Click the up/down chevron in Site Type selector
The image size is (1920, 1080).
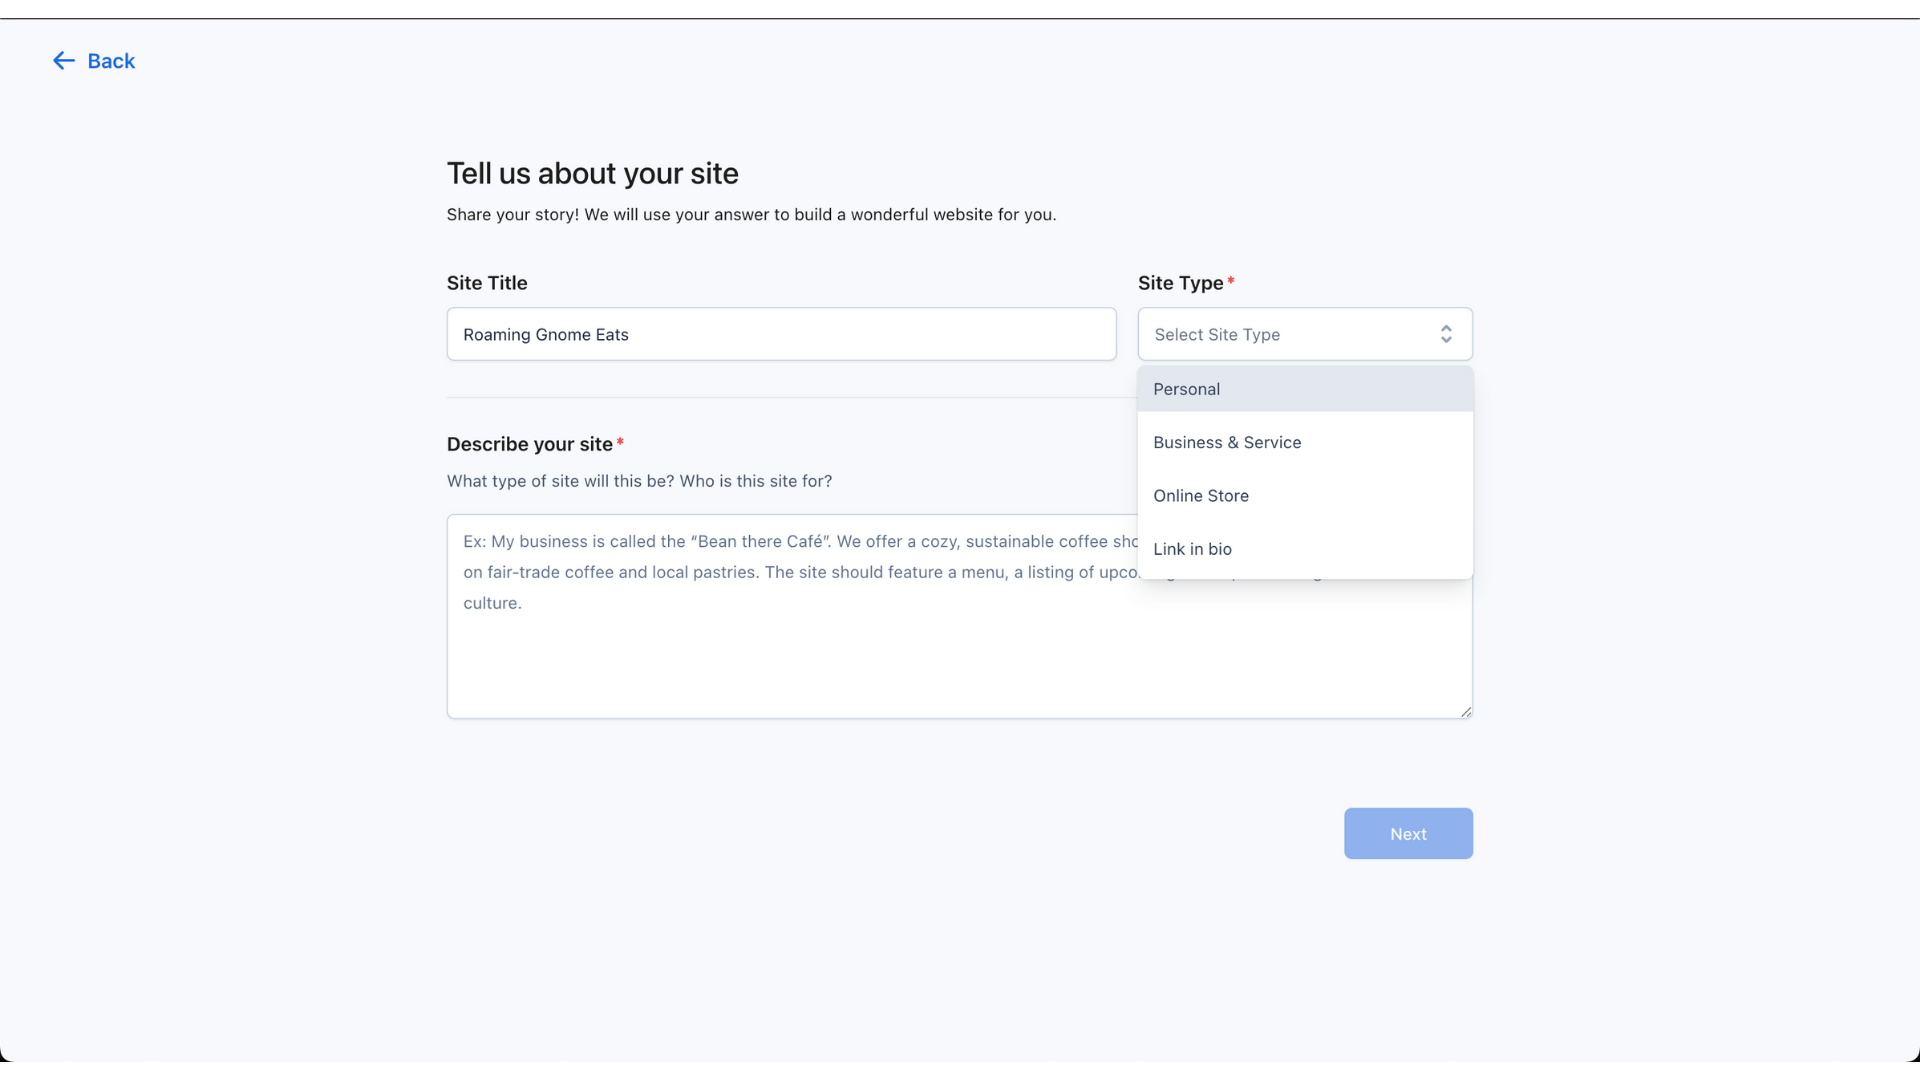coord(1447,334)
